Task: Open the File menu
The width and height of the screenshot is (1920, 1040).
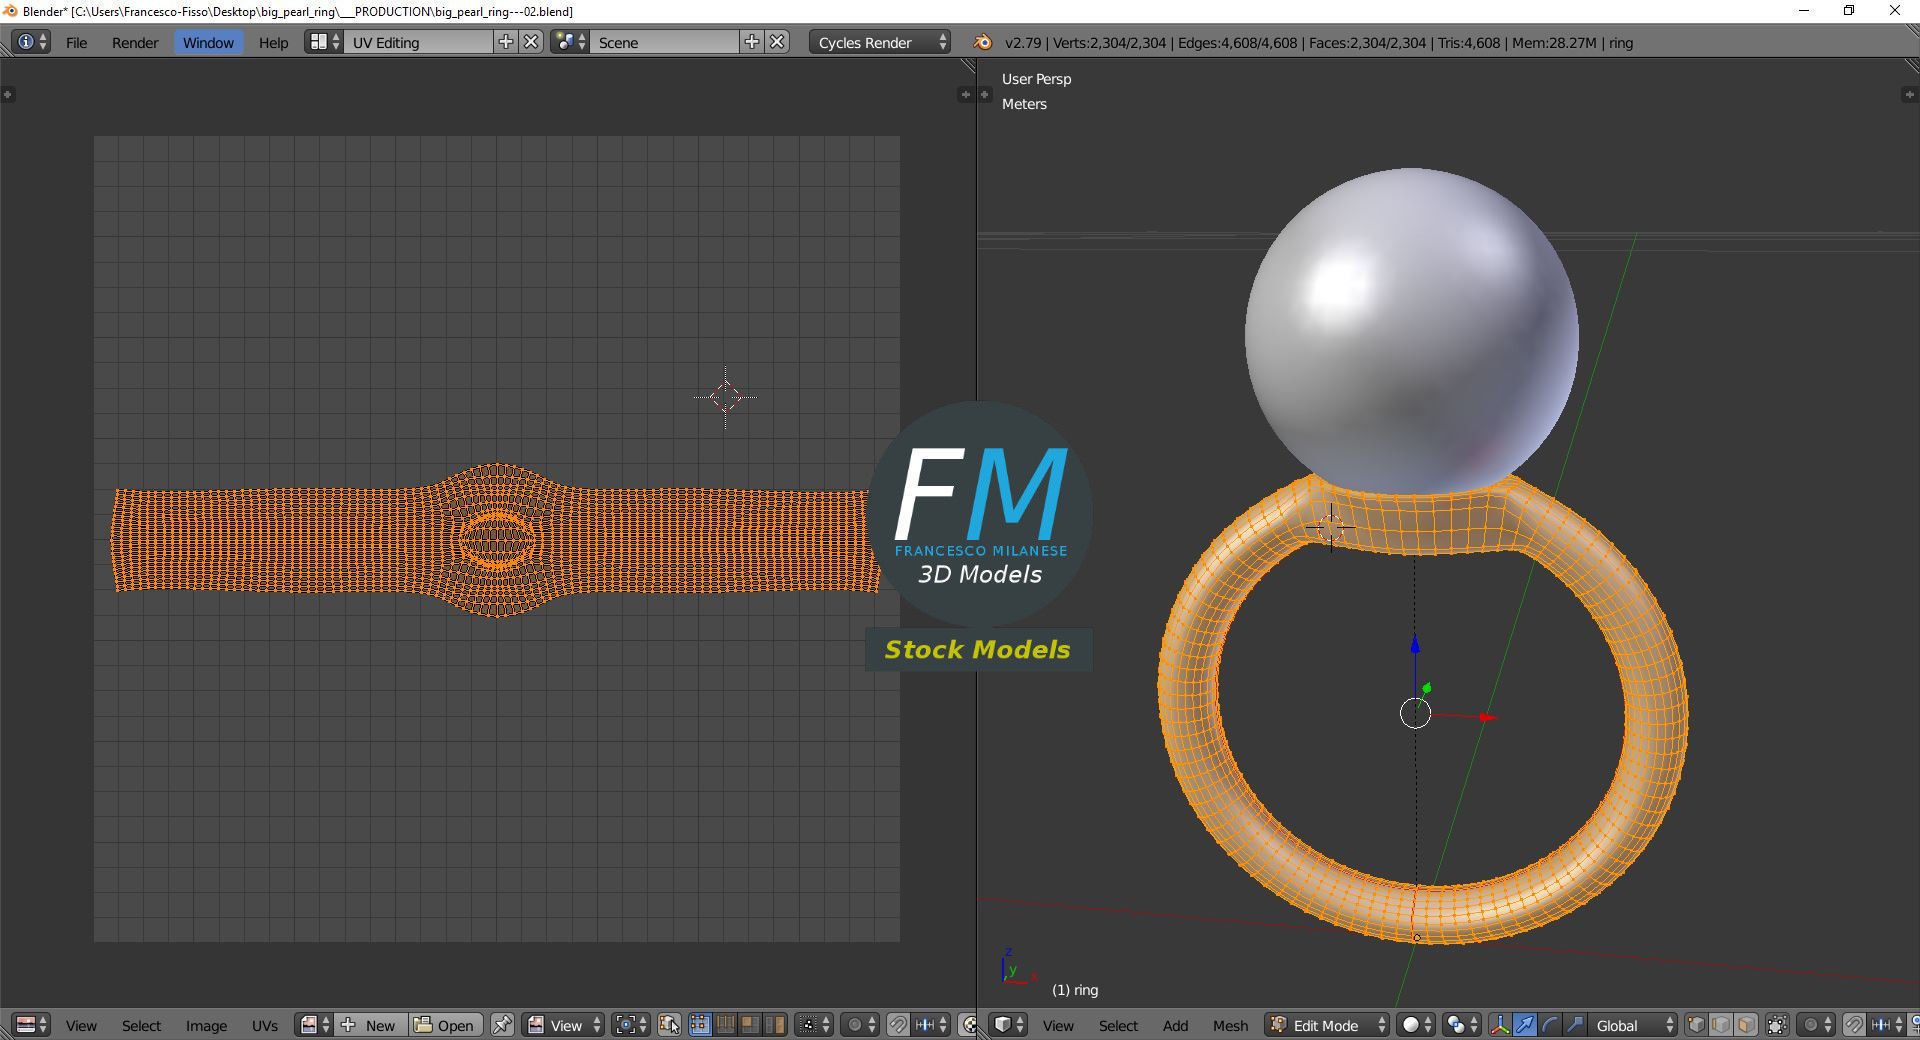Action: click(x=76, y=42)
